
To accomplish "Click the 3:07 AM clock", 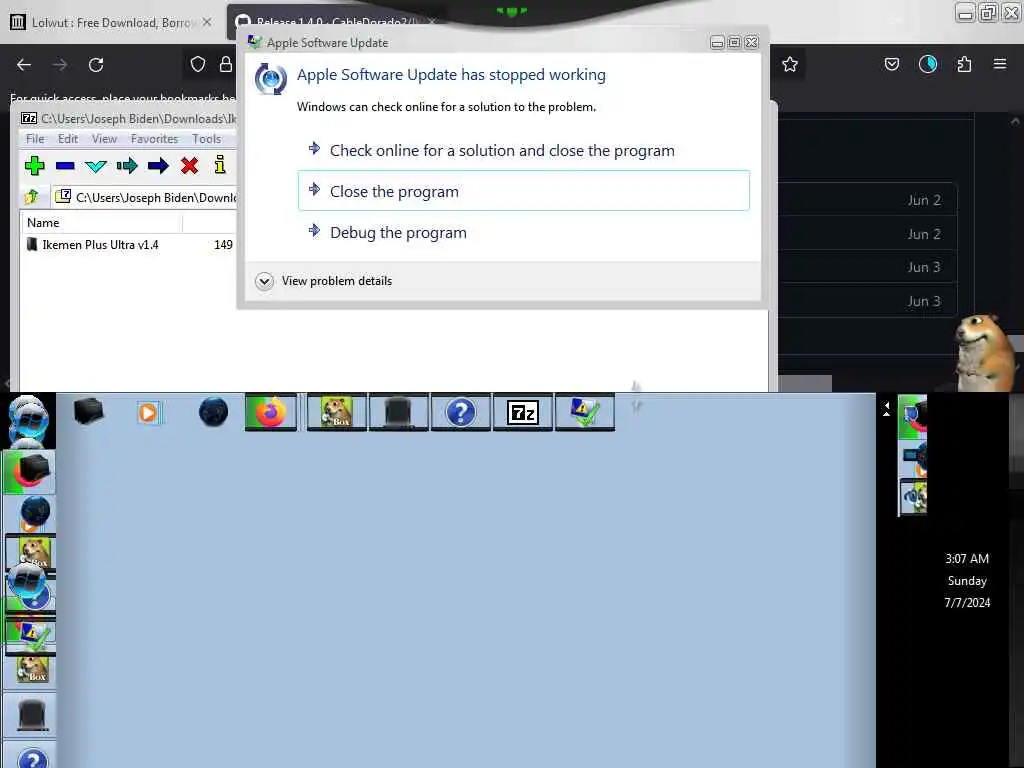I will [x=967, y=558].
